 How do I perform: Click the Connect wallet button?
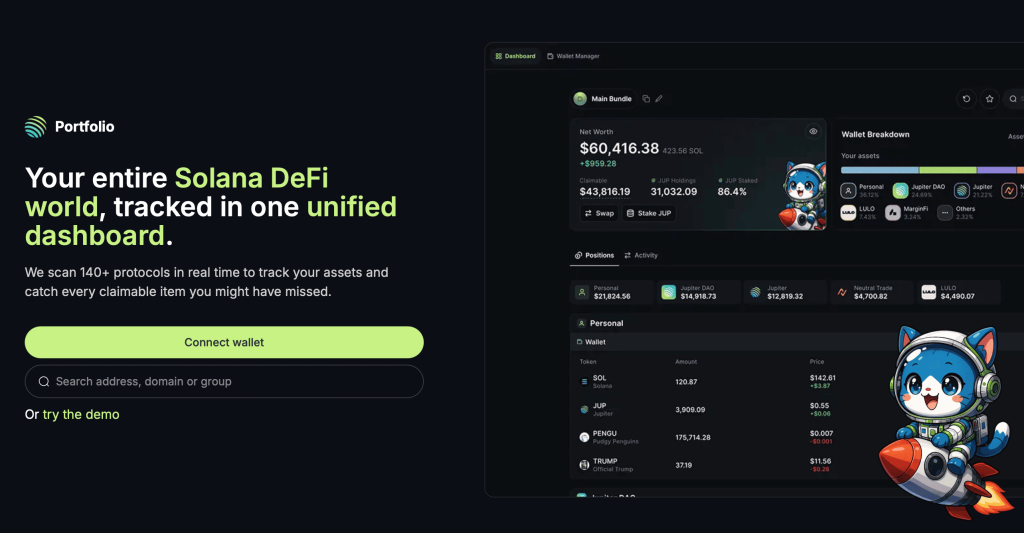point(224,342)
